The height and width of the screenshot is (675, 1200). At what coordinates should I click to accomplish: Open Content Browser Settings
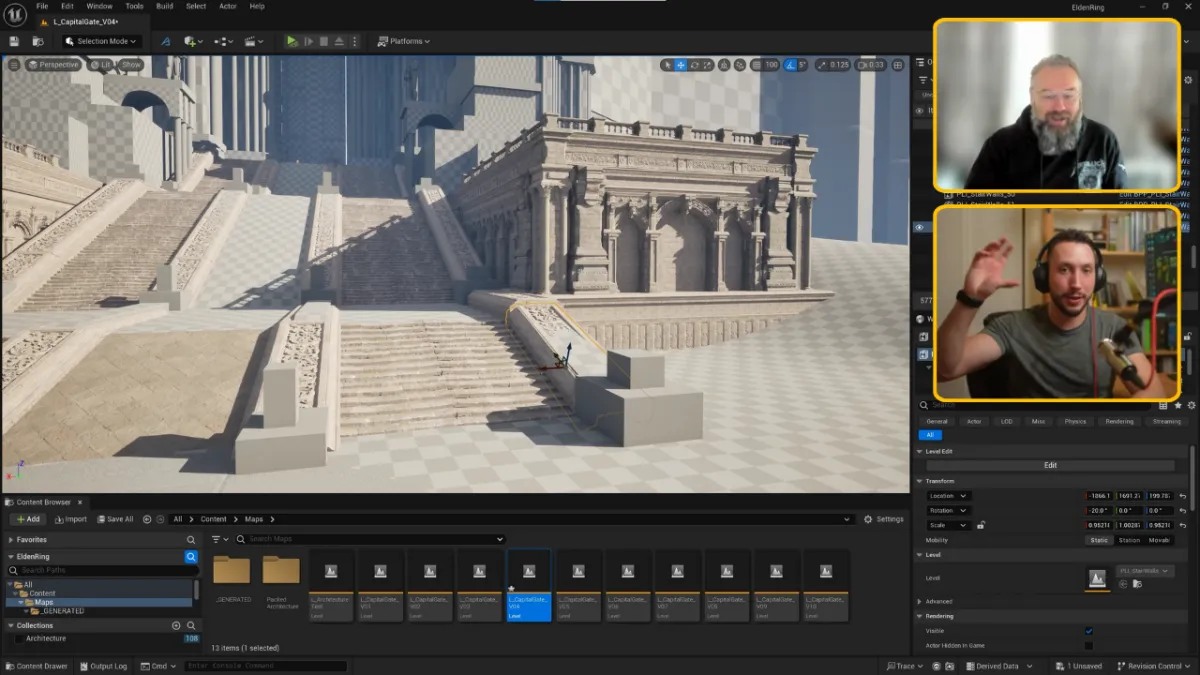point(884,519)
